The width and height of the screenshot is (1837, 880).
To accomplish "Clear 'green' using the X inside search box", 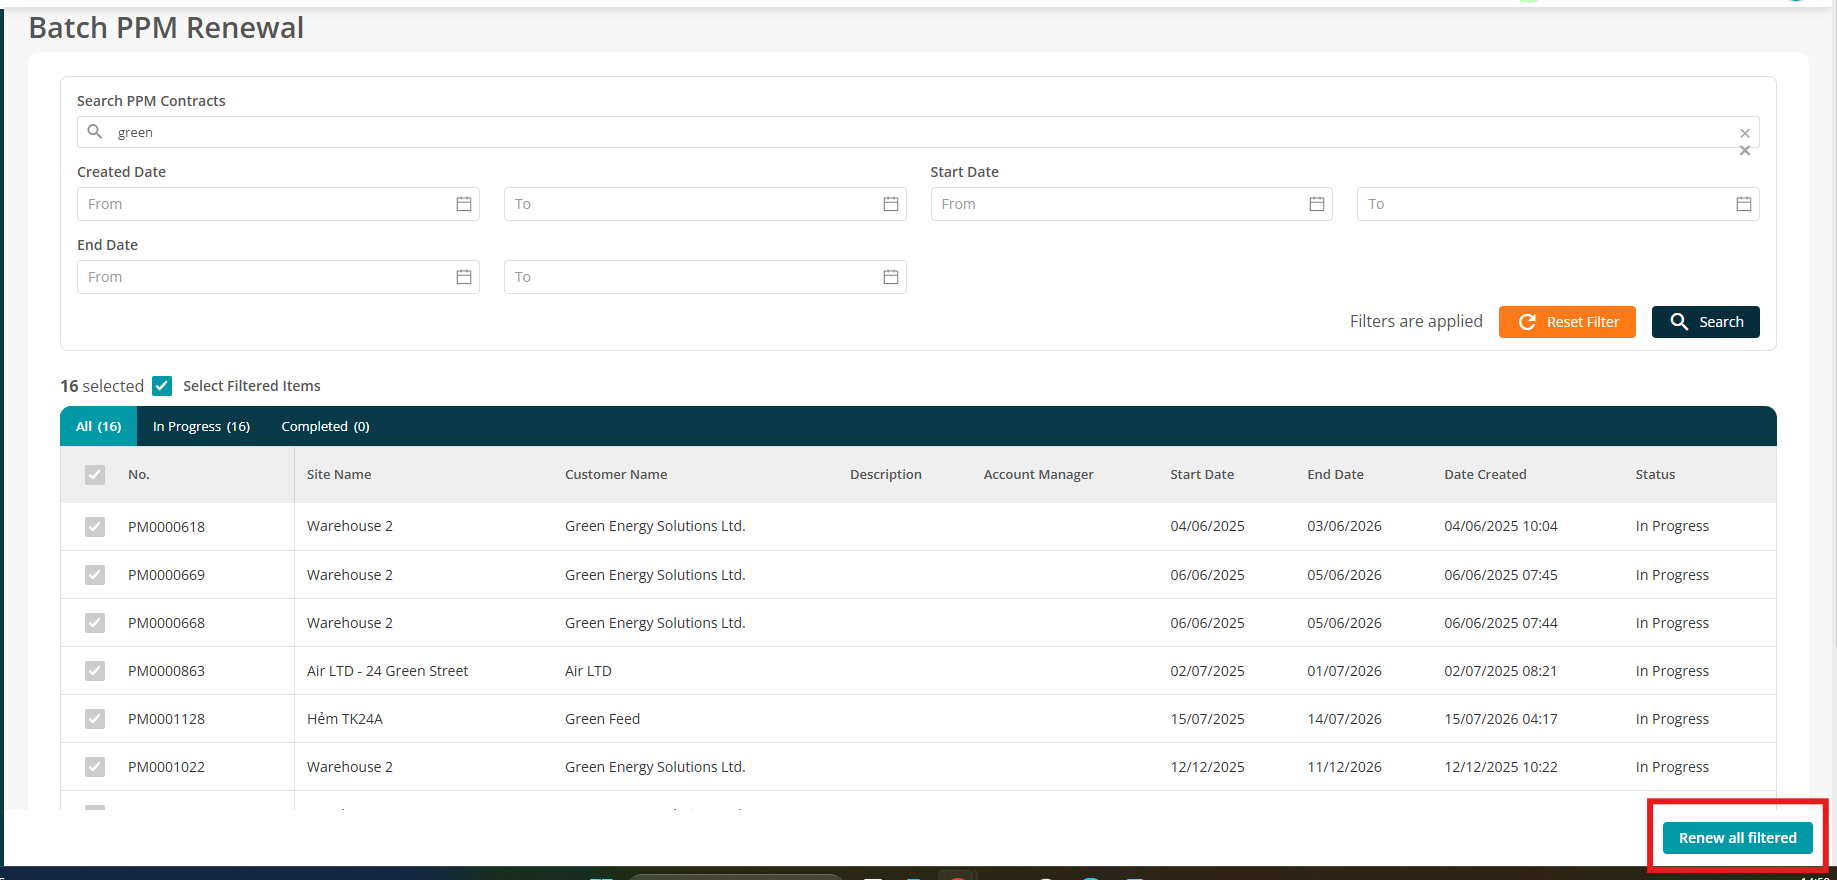I will (x=1745, y=133).
